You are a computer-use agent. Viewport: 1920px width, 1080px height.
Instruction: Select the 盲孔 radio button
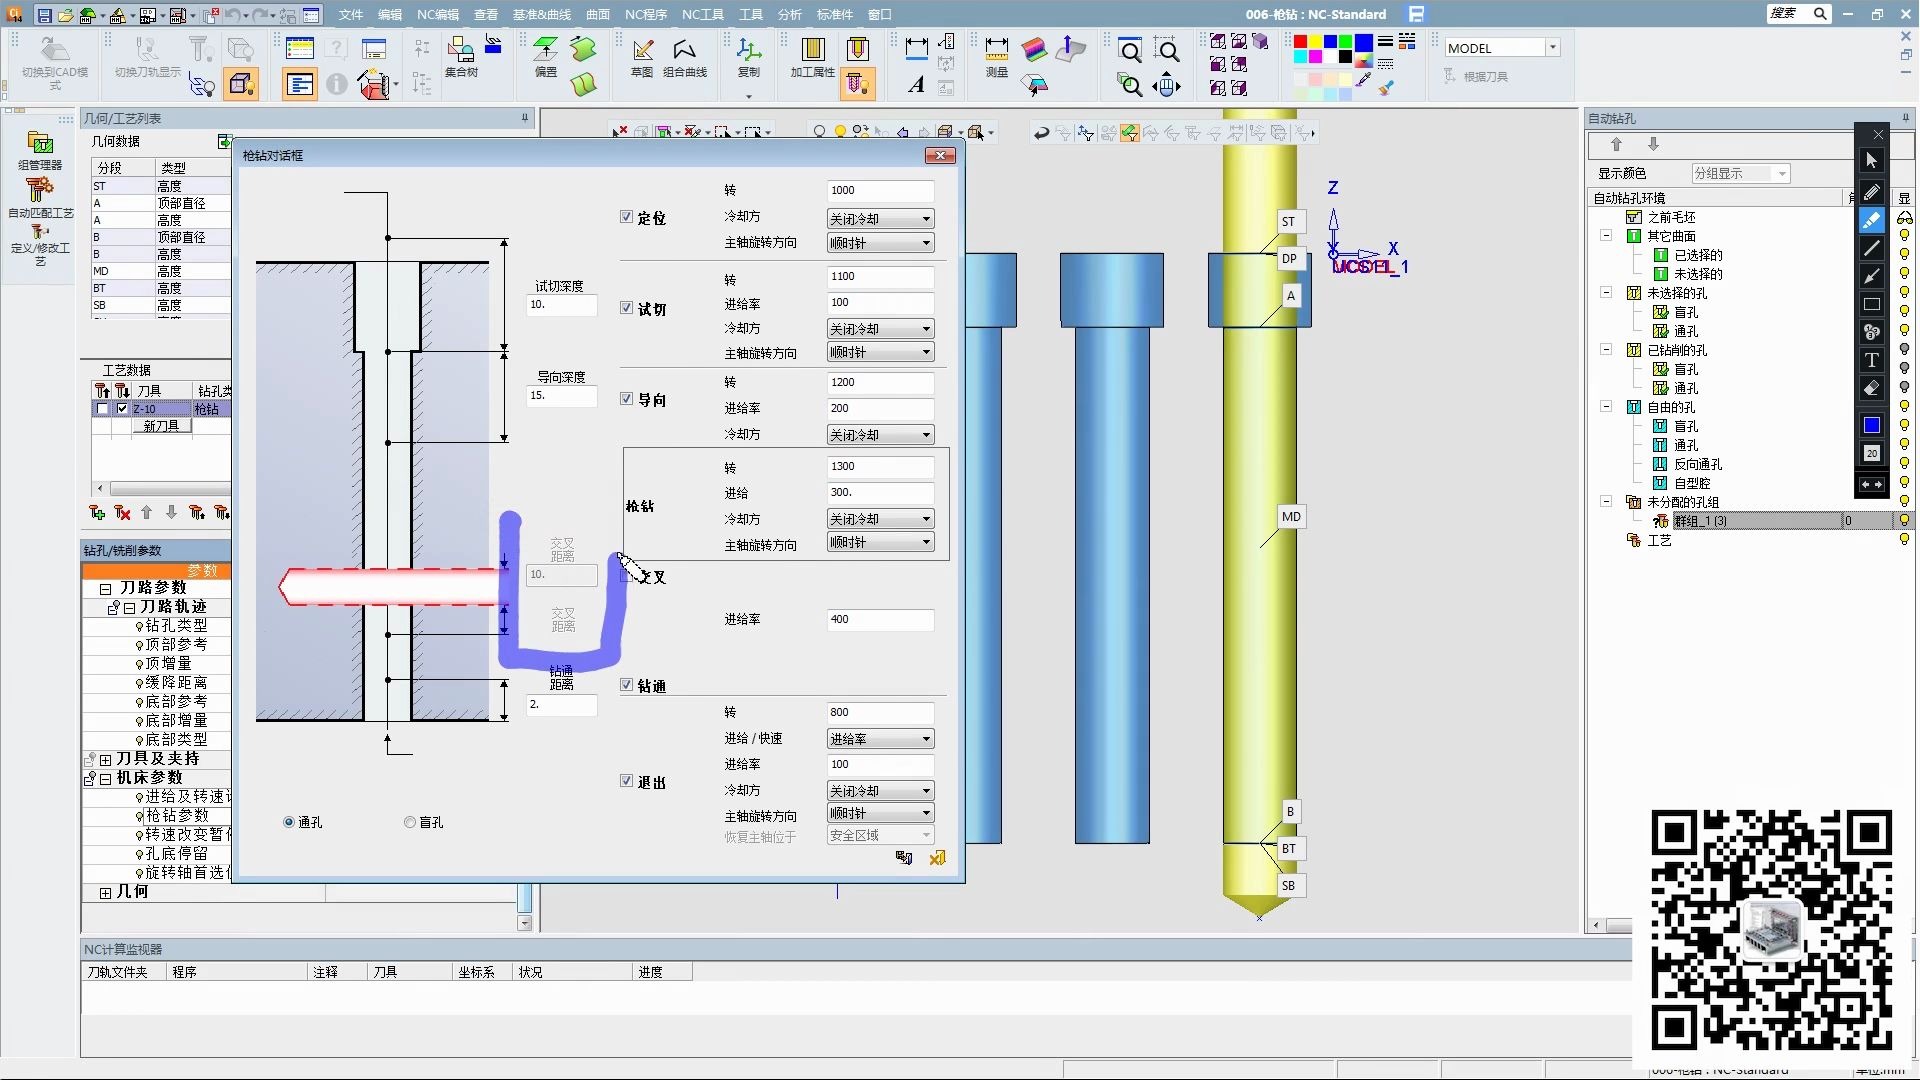point(410,822)
